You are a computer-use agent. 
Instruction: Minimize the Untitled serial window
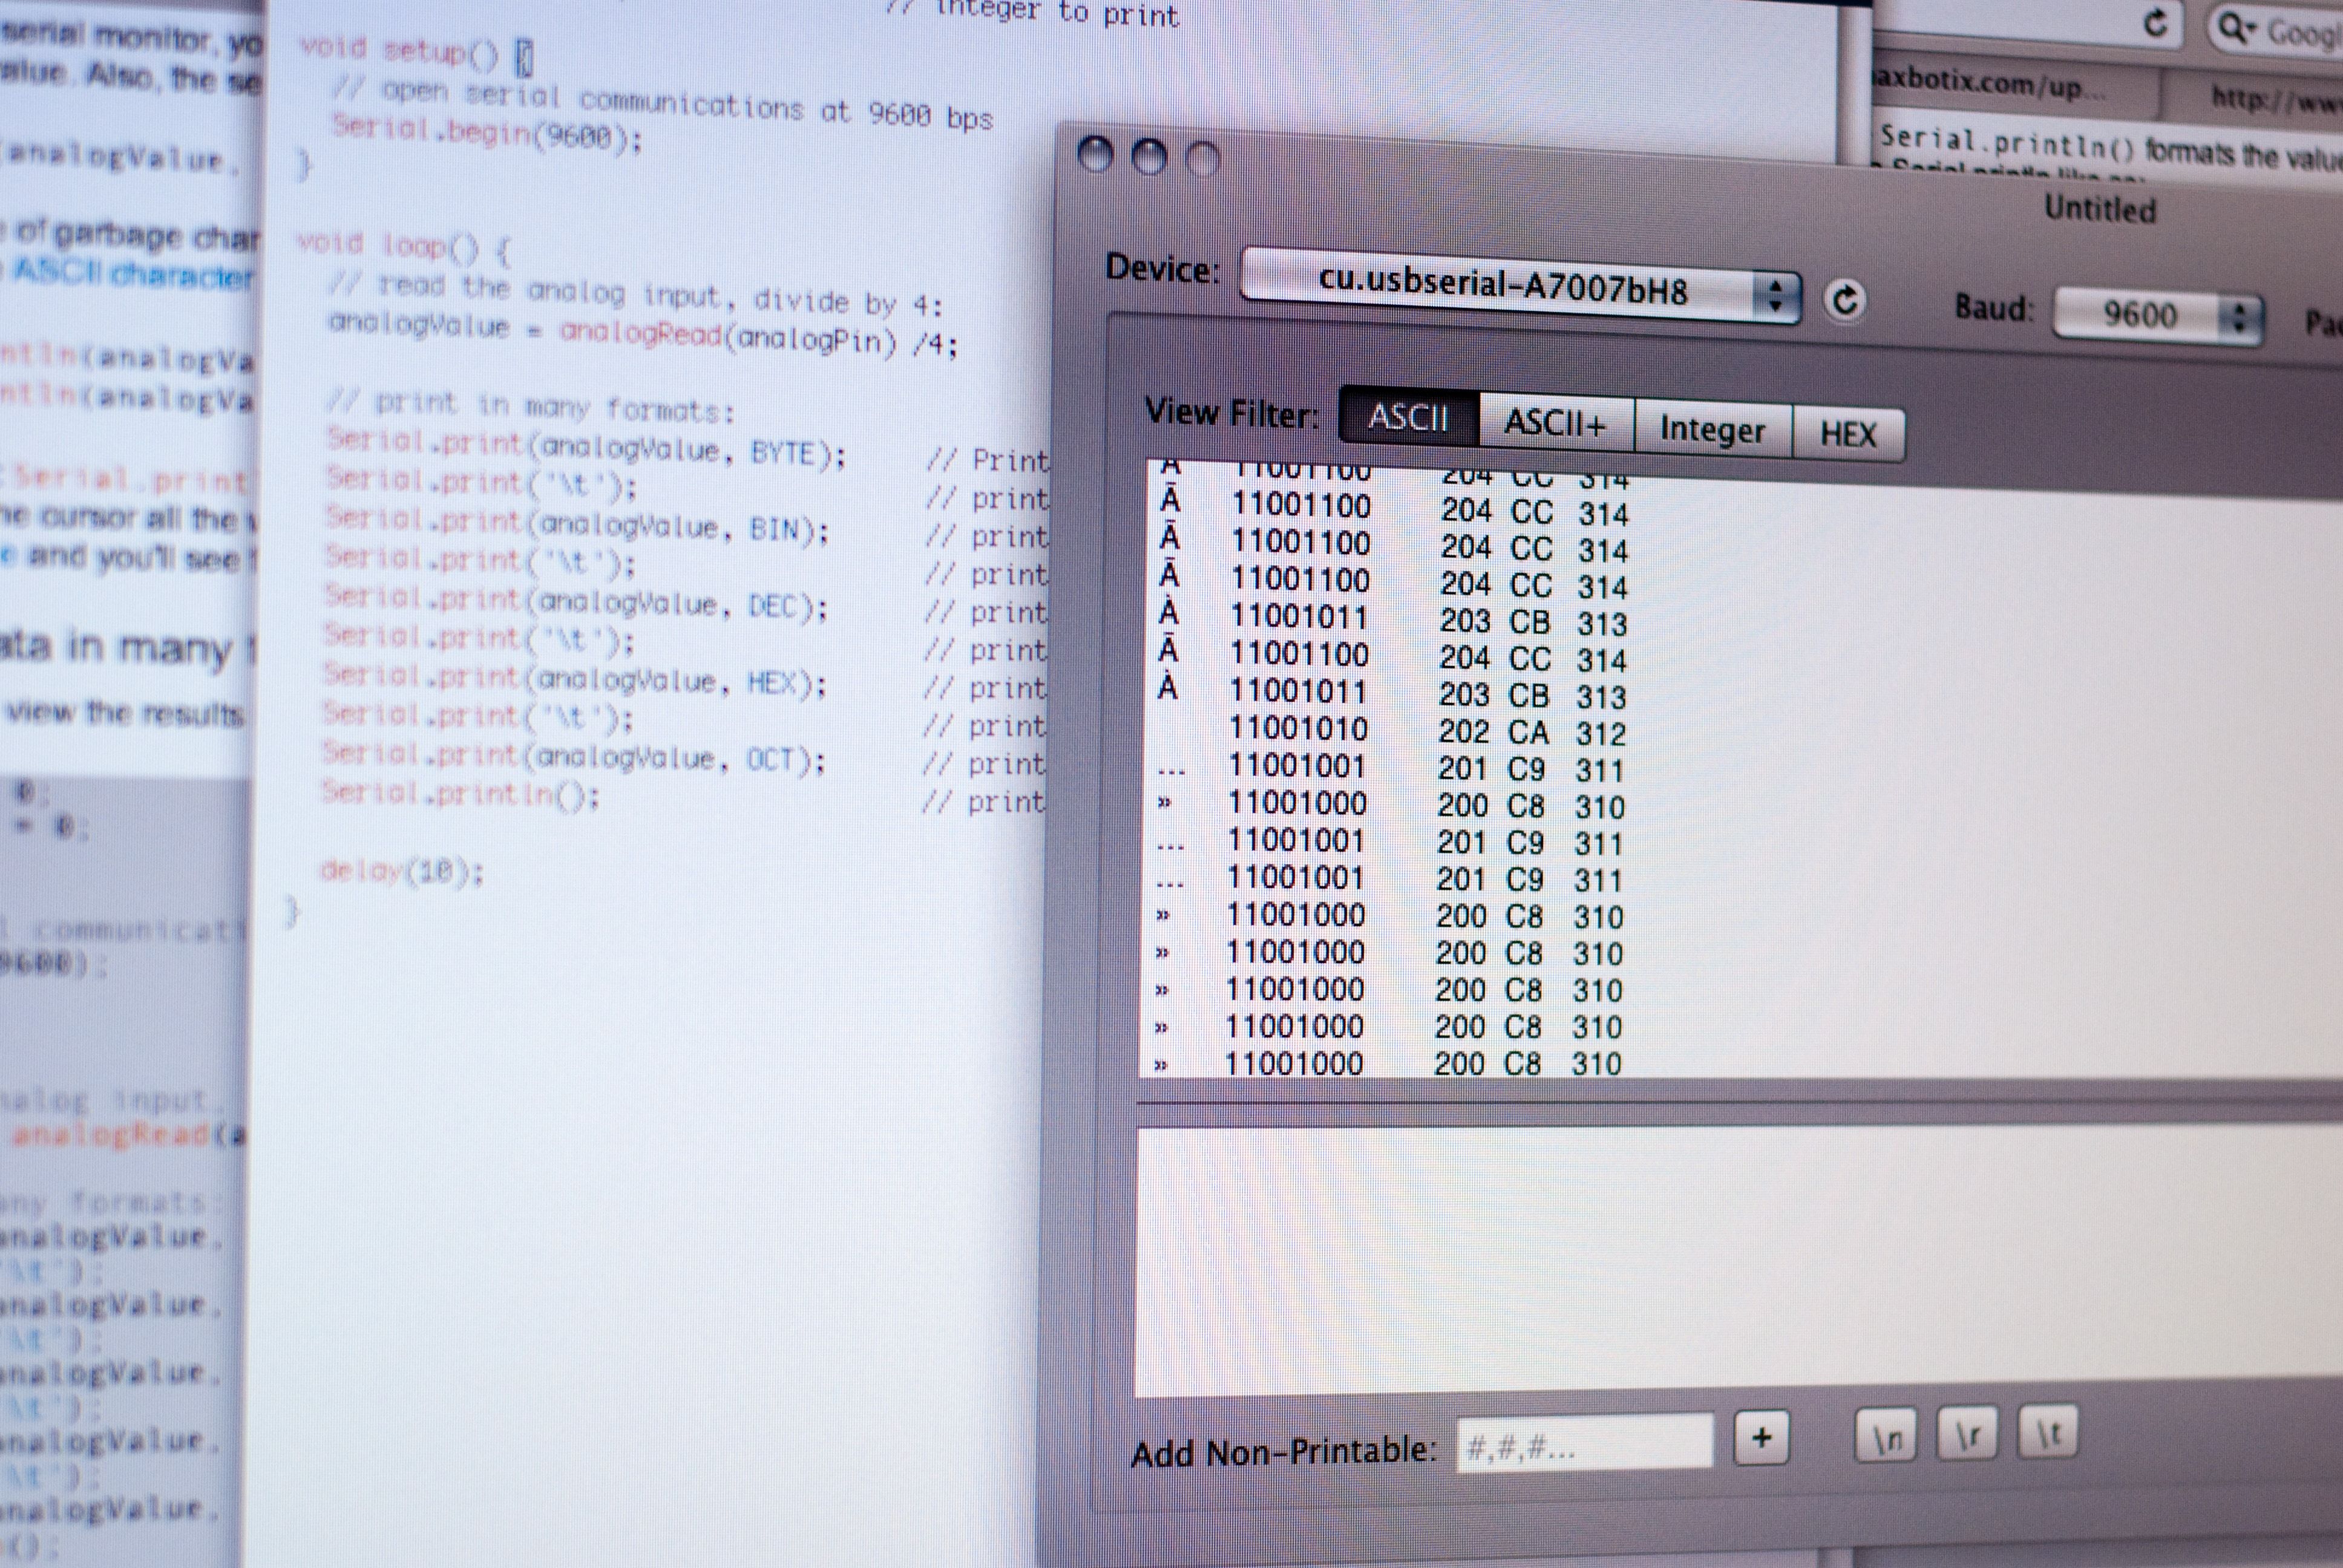(x=1149, y=157)
